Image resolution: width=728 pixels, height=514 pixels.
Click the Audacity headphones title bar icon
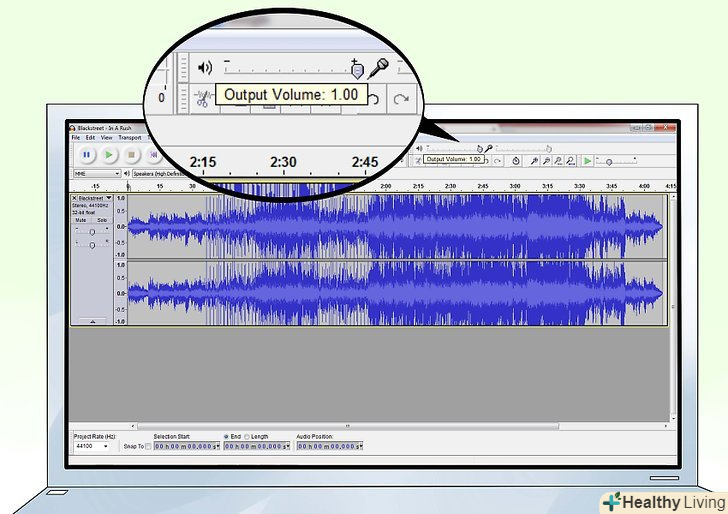[x=72, y=128]
